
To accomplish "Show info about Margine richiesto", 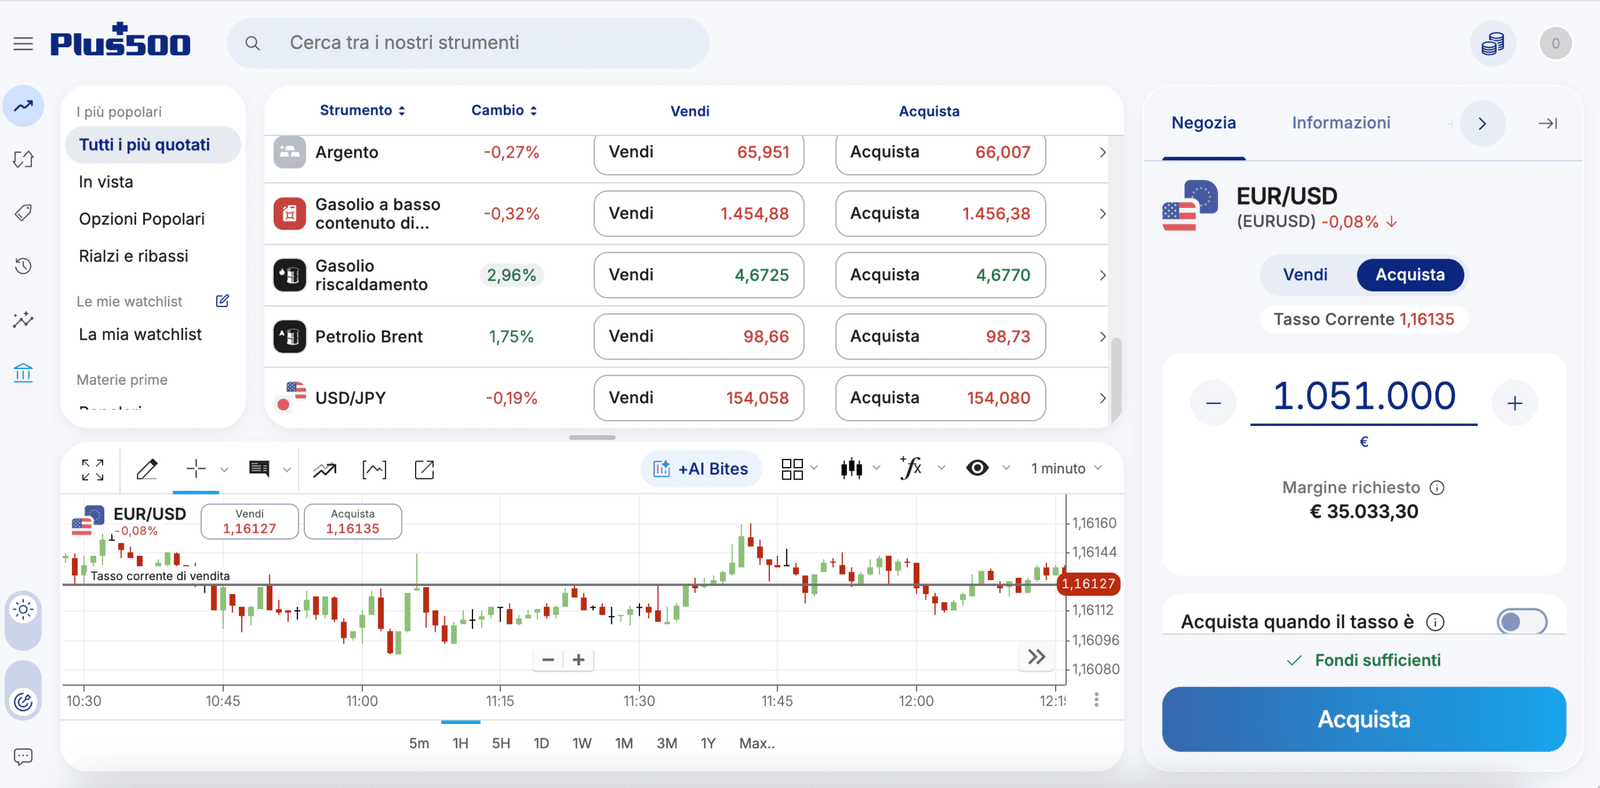I will (x=1437, y=488).
